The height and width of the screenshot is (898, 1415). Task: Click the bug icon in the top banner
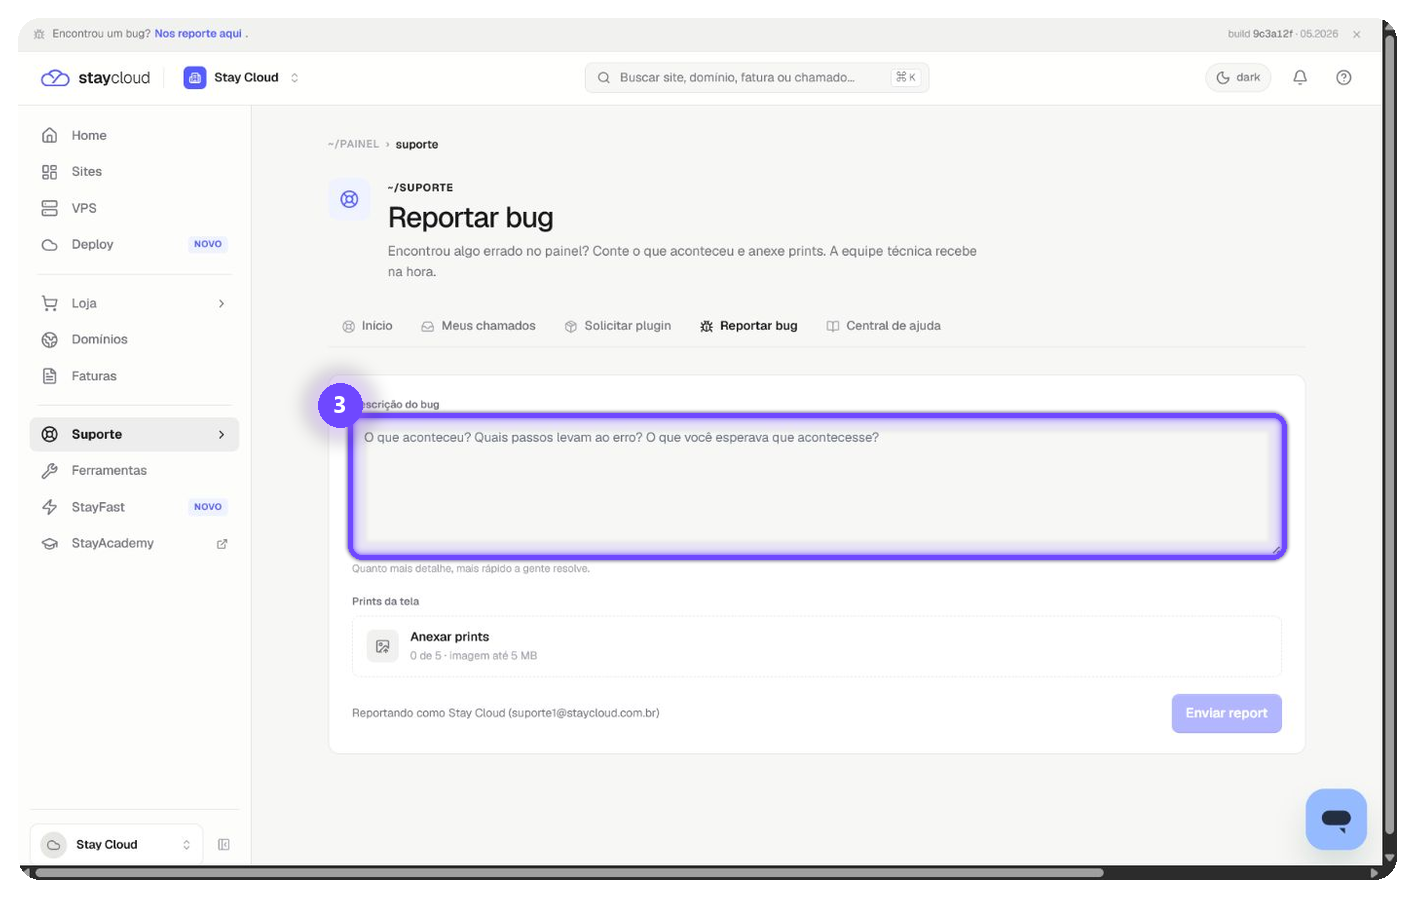coord(39,34)
